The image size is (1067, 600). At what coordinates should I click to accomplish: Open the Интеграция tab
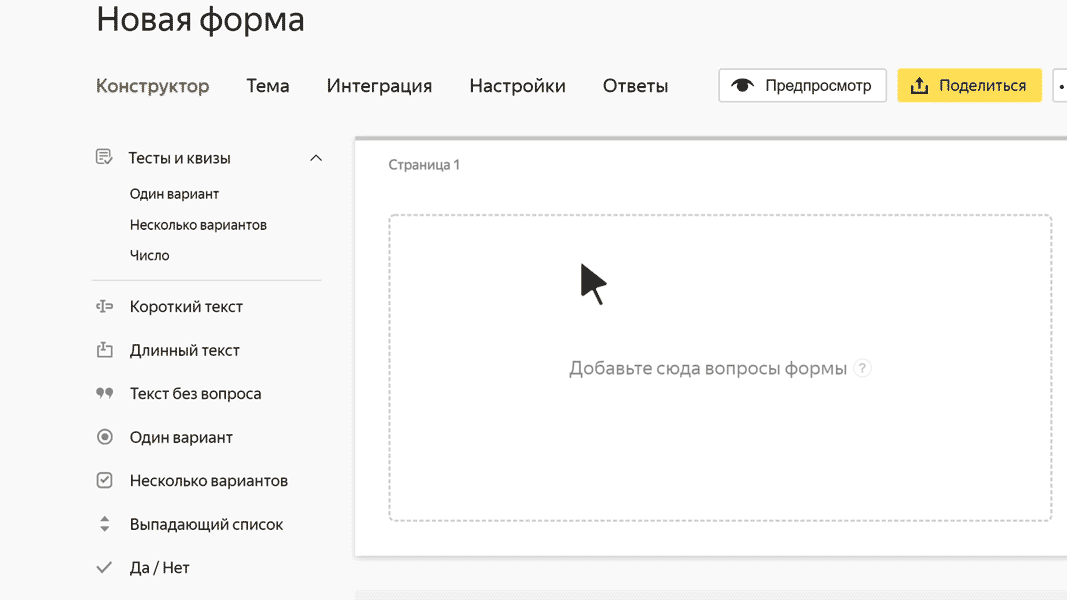click(x=379, y=86)
